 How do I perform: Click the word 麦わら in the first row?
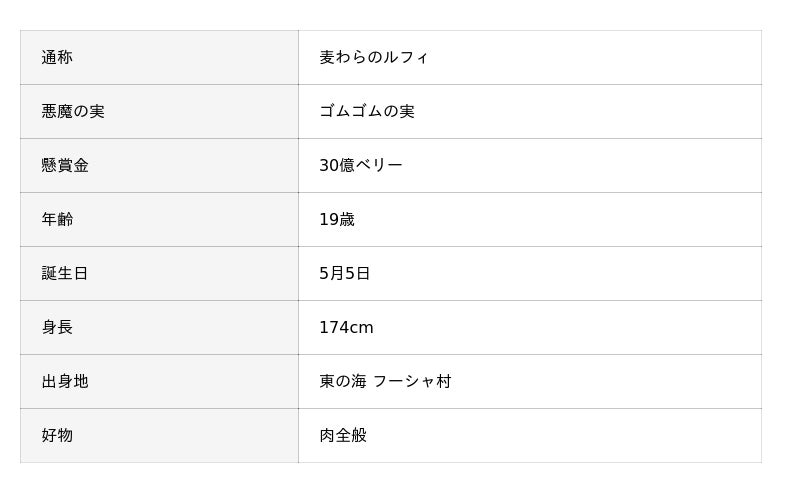344,58
